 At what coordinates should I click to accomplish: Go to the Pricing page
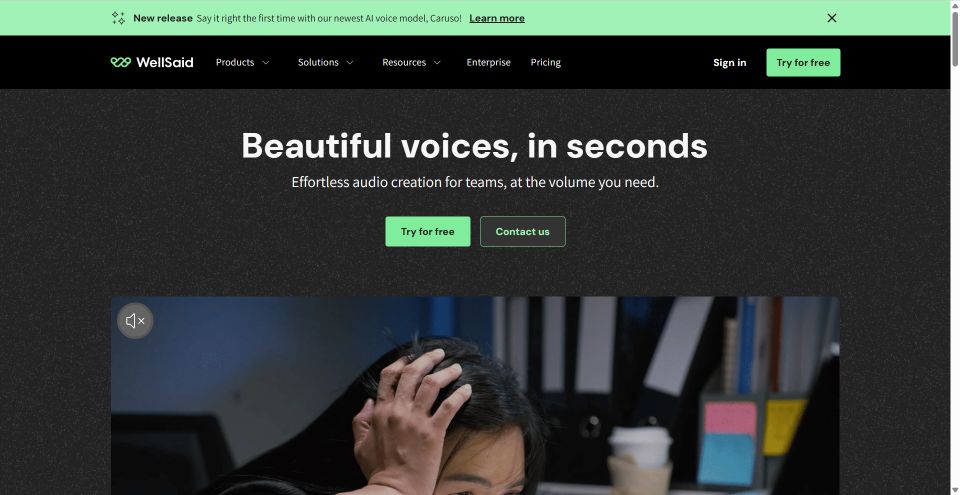546,62
